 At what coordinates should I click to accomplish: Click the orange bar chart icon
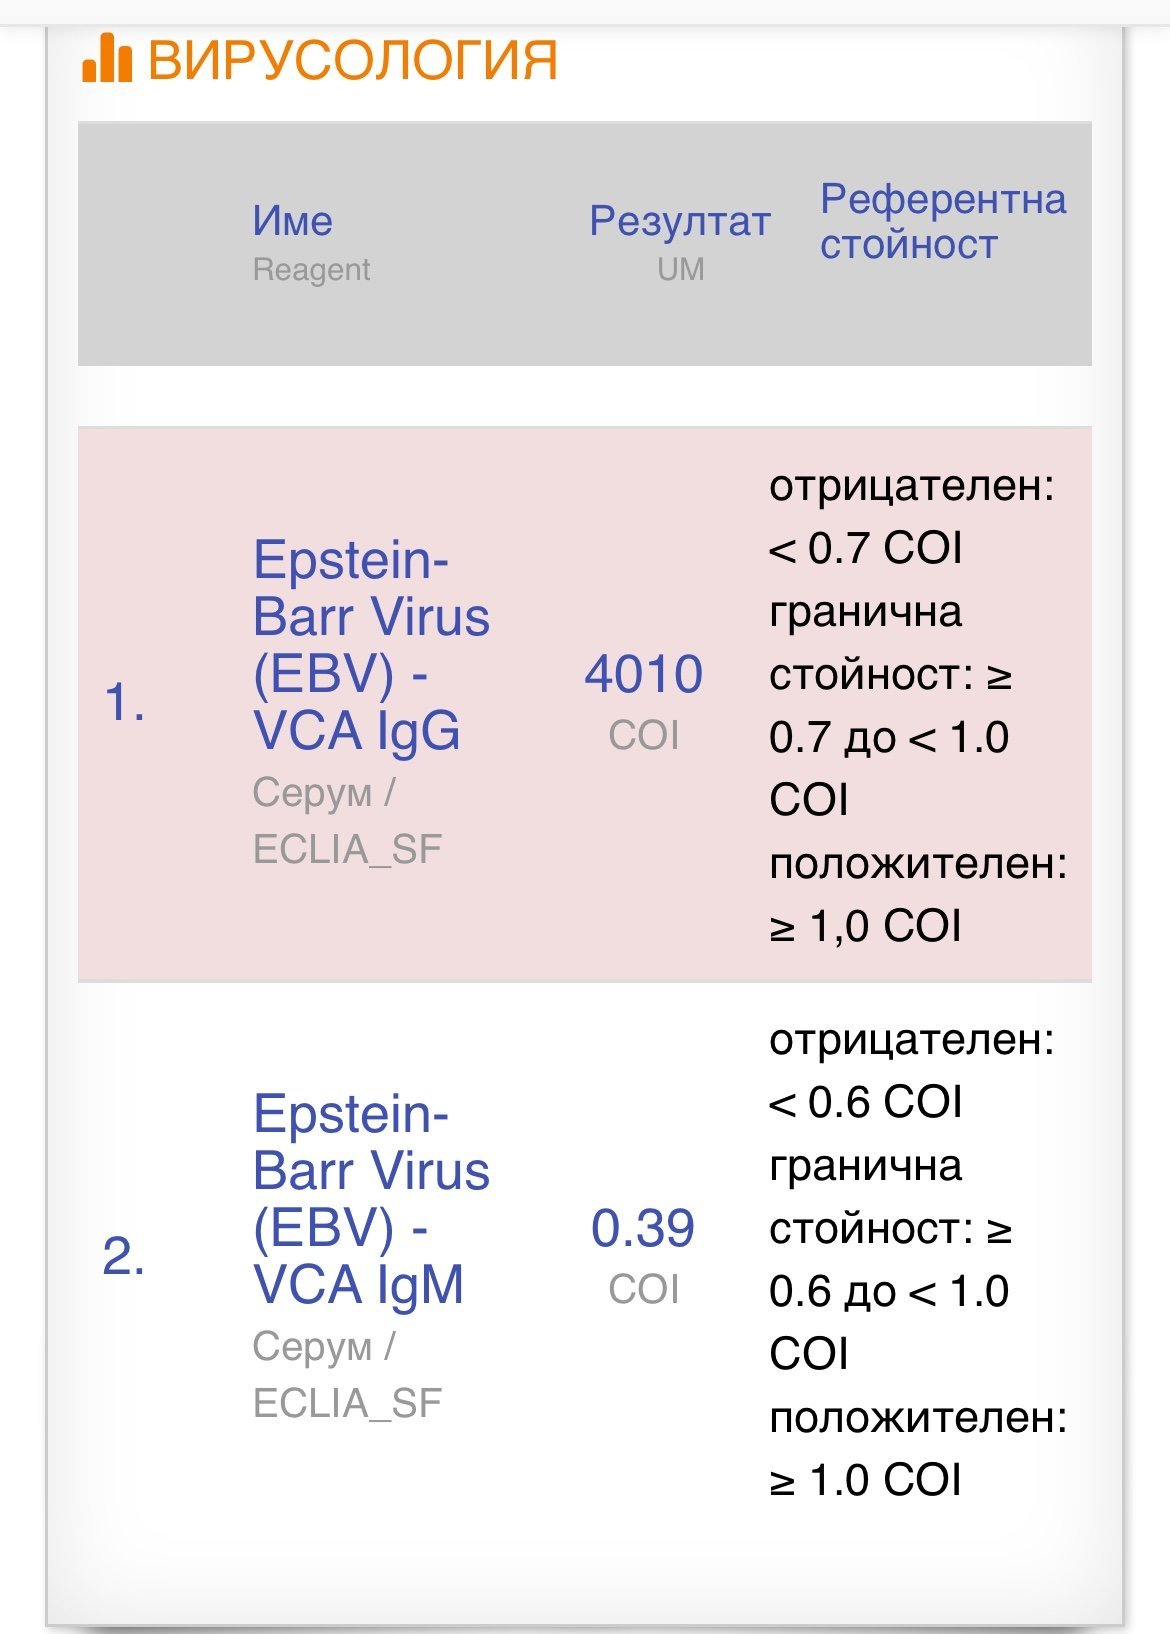point(107,58)
